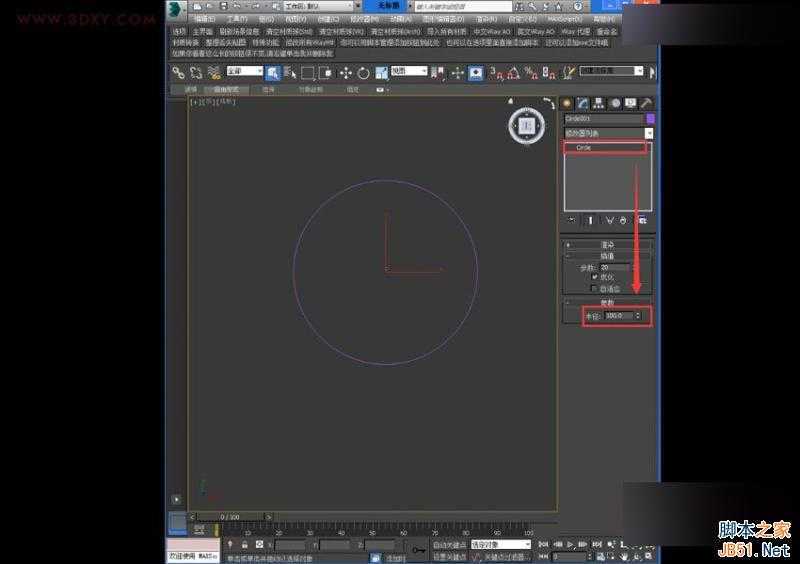Click the Select and Link tool

(178, 73)
